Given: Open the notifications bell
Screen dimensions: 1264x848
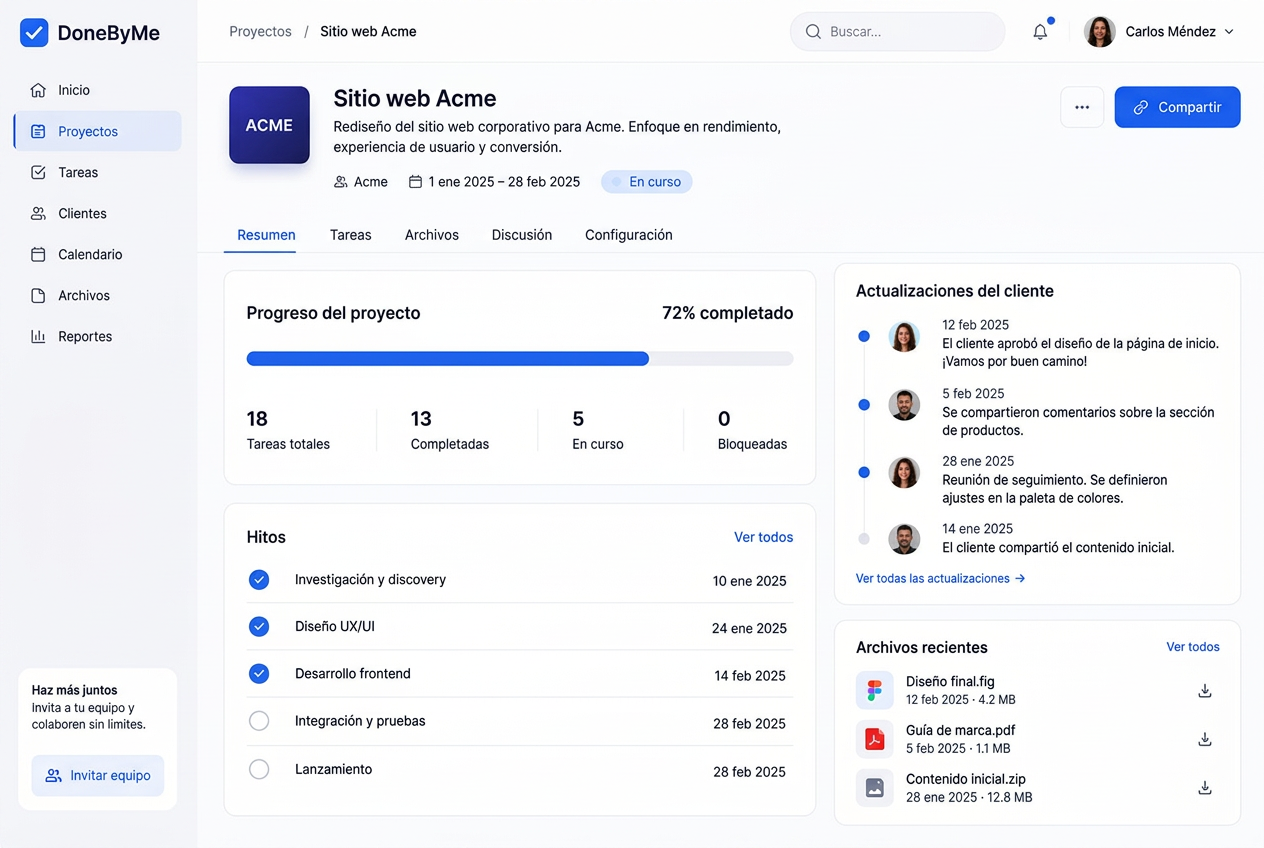Looking at the screenshot, I should (1040, 32).
